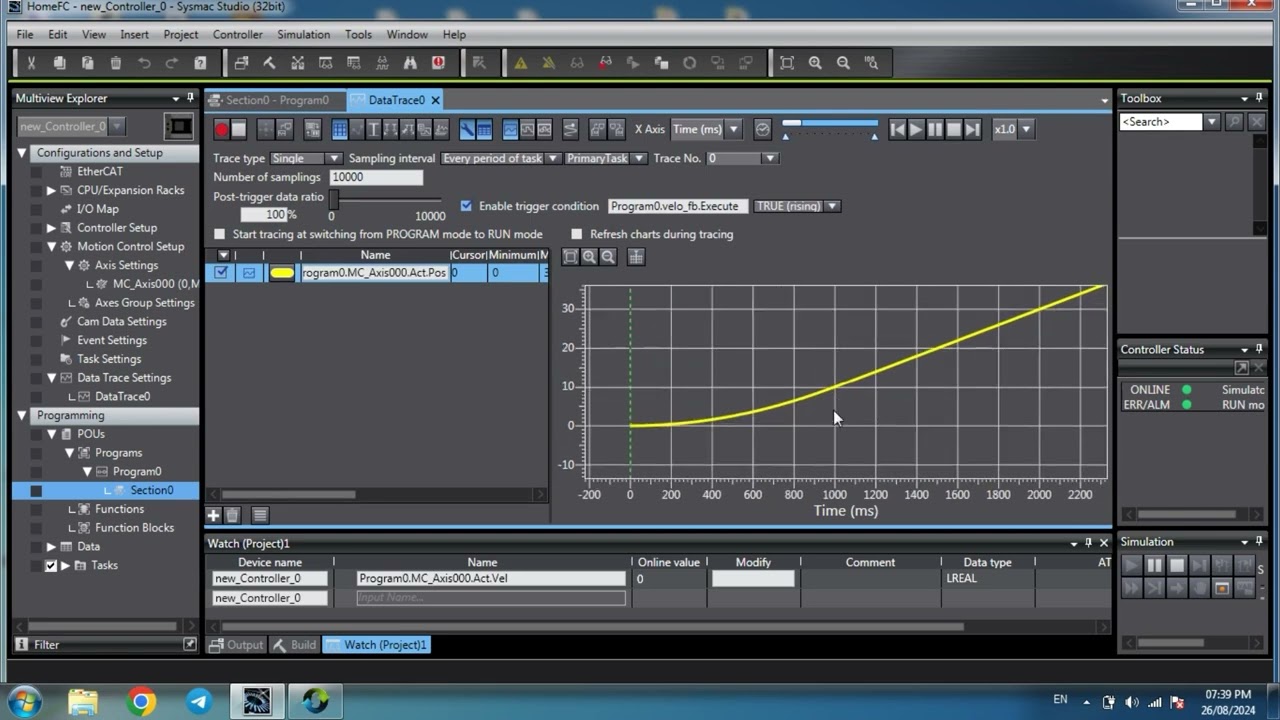This screenshot has height=720, width=1280.
Task: Skip to trace end playback button
Action: [x=972, y=129]
